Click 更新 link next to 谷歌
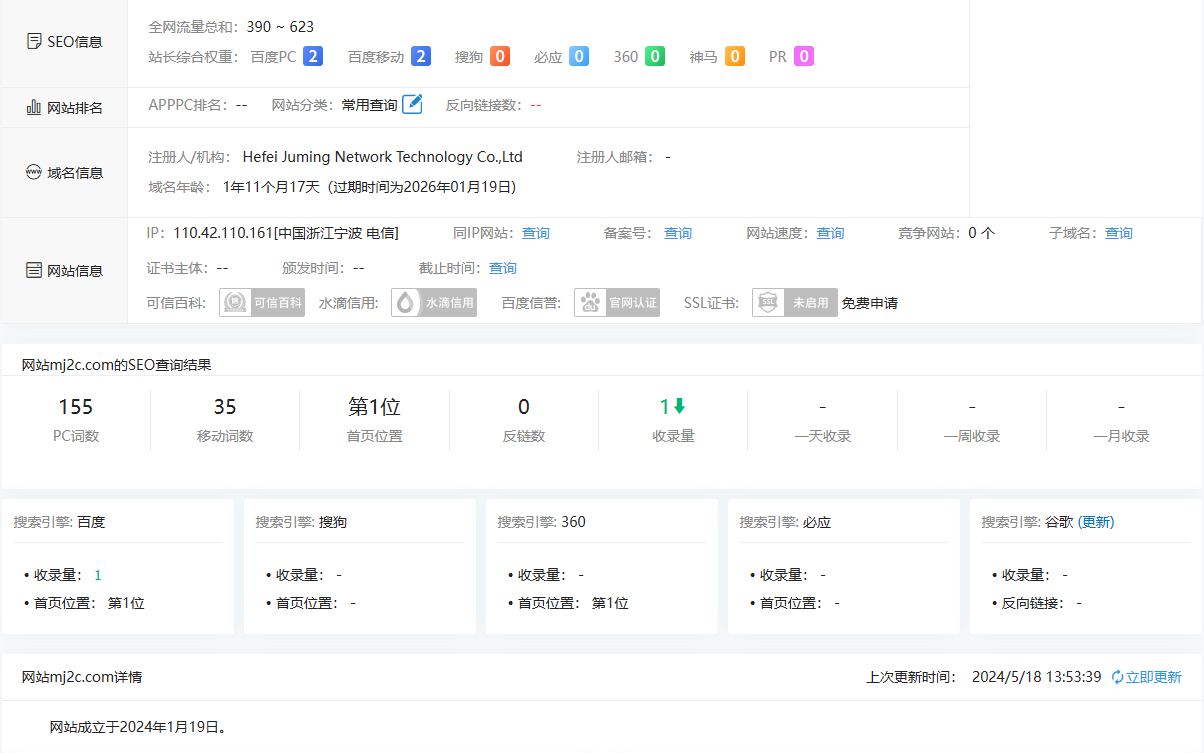This screenshot has width=1204, height=753. tap(1096, 522)
